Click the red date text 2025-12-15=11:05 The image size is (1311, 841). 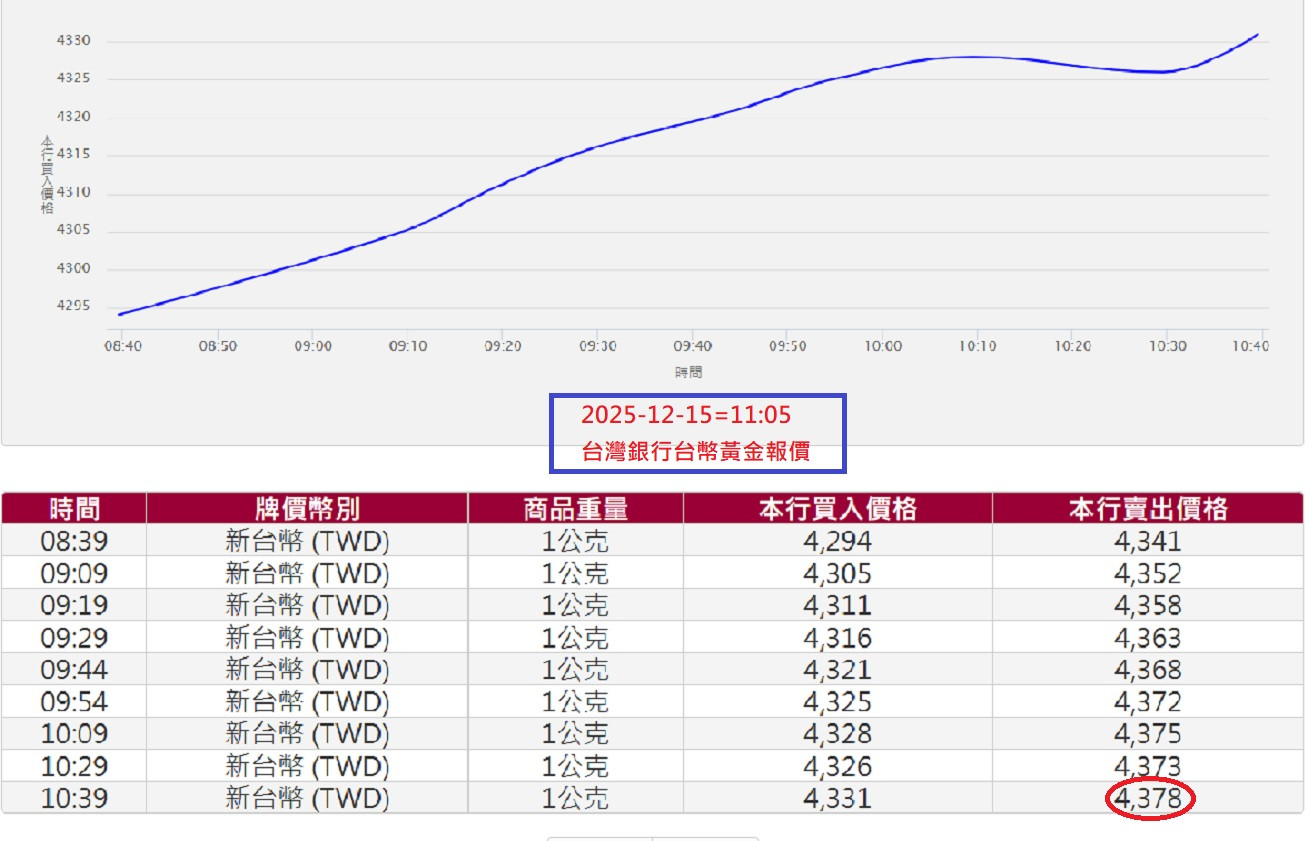pyautogui.click(x=687, y=415)
